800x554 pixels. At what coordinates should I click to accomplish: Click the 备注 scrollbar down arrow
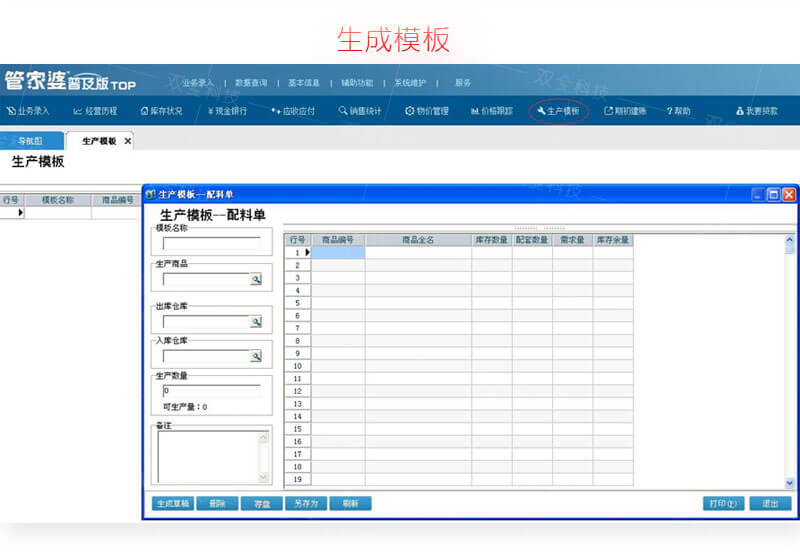coord(263,477)
